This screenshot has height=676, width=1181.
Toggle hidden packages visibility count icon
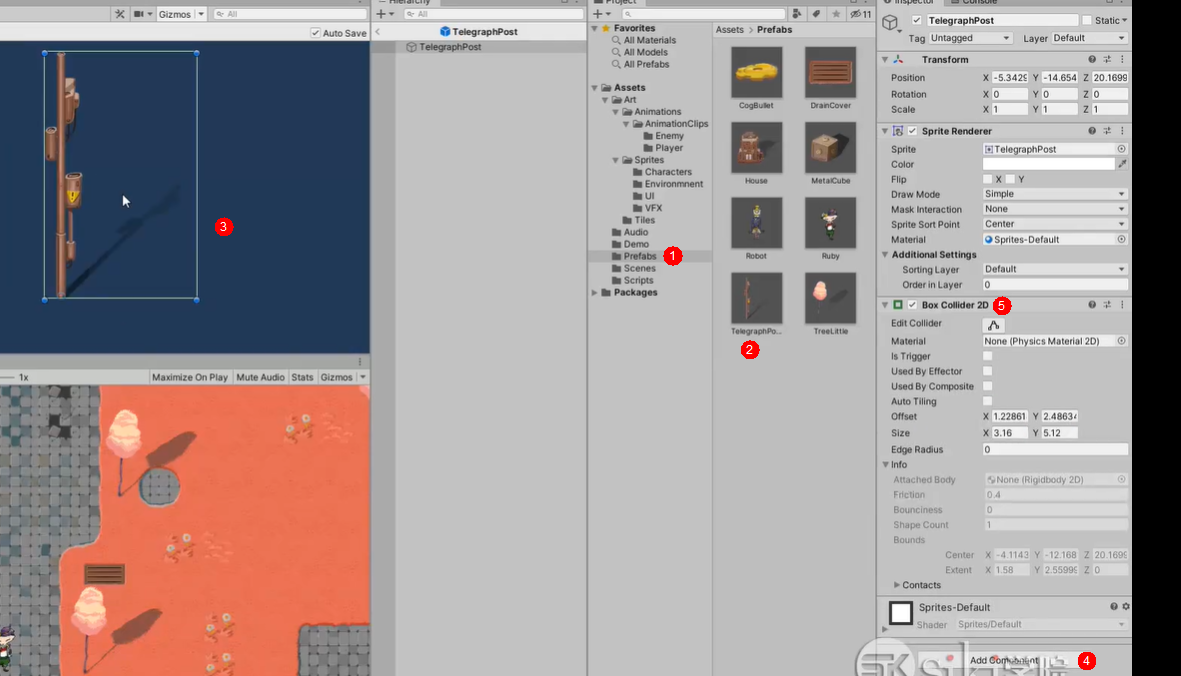(x=861, y=14)
